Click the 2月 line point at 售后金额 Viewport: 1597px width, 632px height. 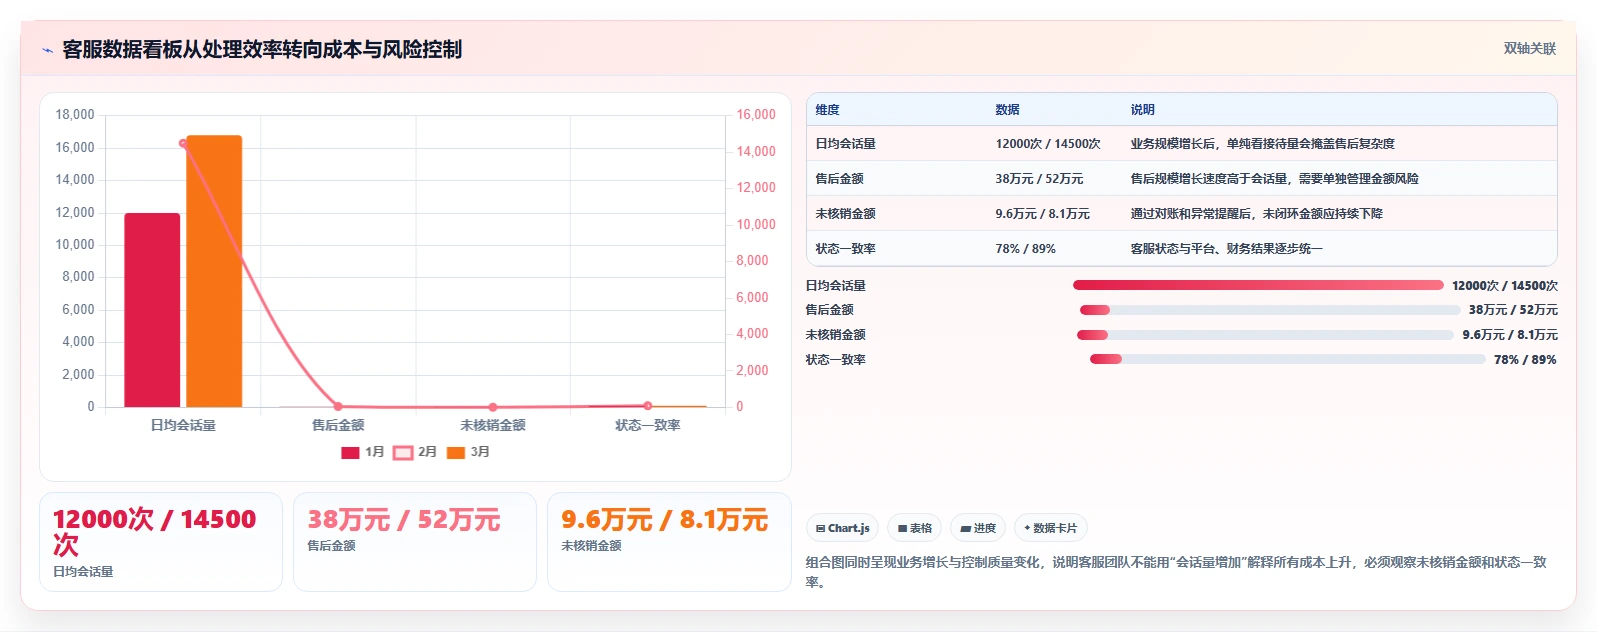pyautogui.click(x=338, y=406)
